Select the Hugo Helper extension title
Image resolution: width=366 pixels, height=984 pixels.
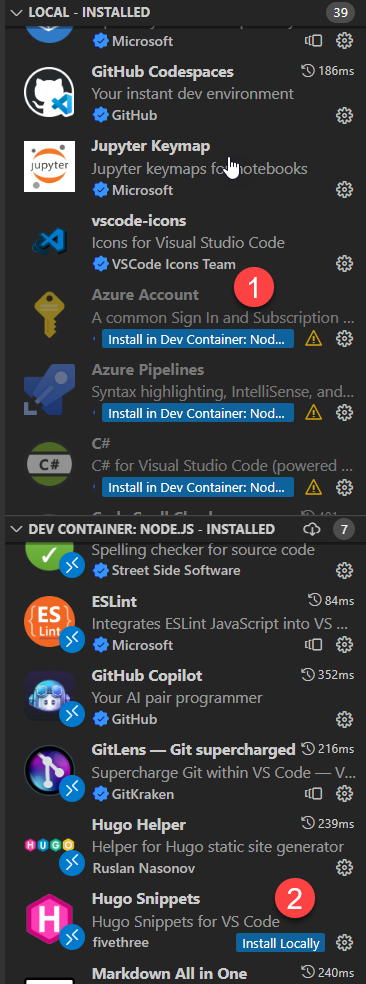point(139,825)
